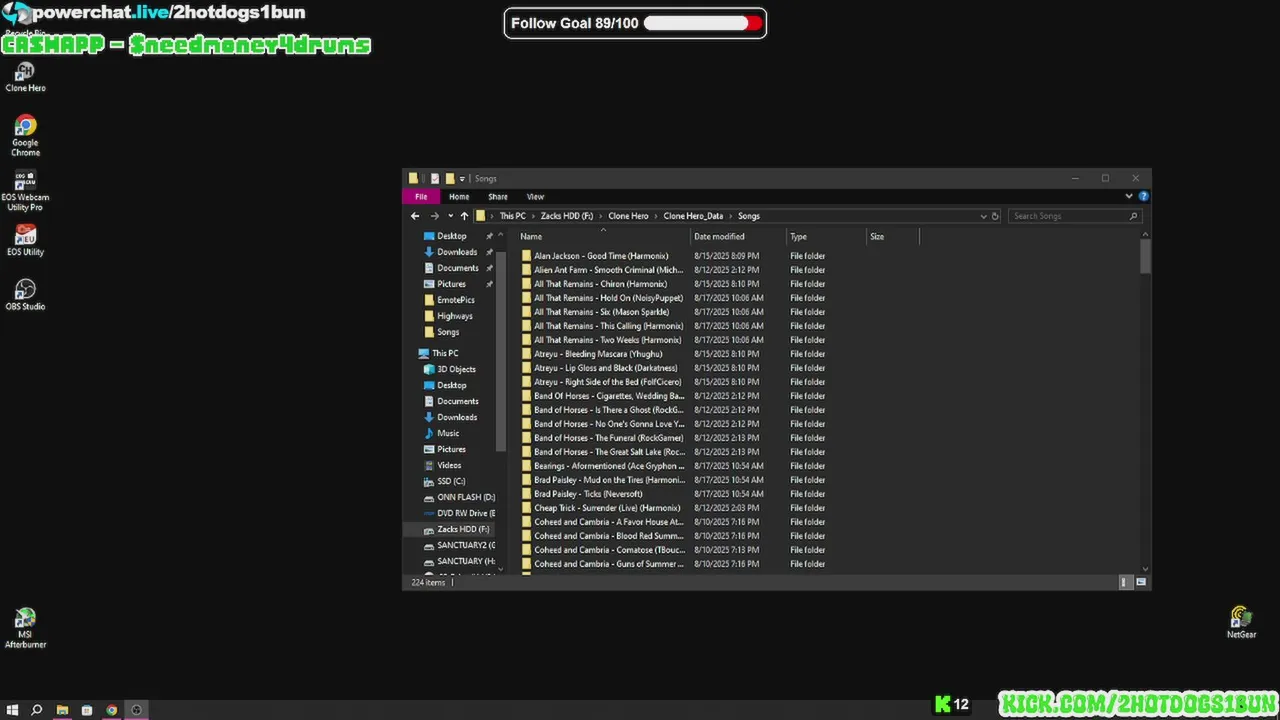Open the Home ribbon tab
This screenshot has width=1280, height=720.
point(459,197)
